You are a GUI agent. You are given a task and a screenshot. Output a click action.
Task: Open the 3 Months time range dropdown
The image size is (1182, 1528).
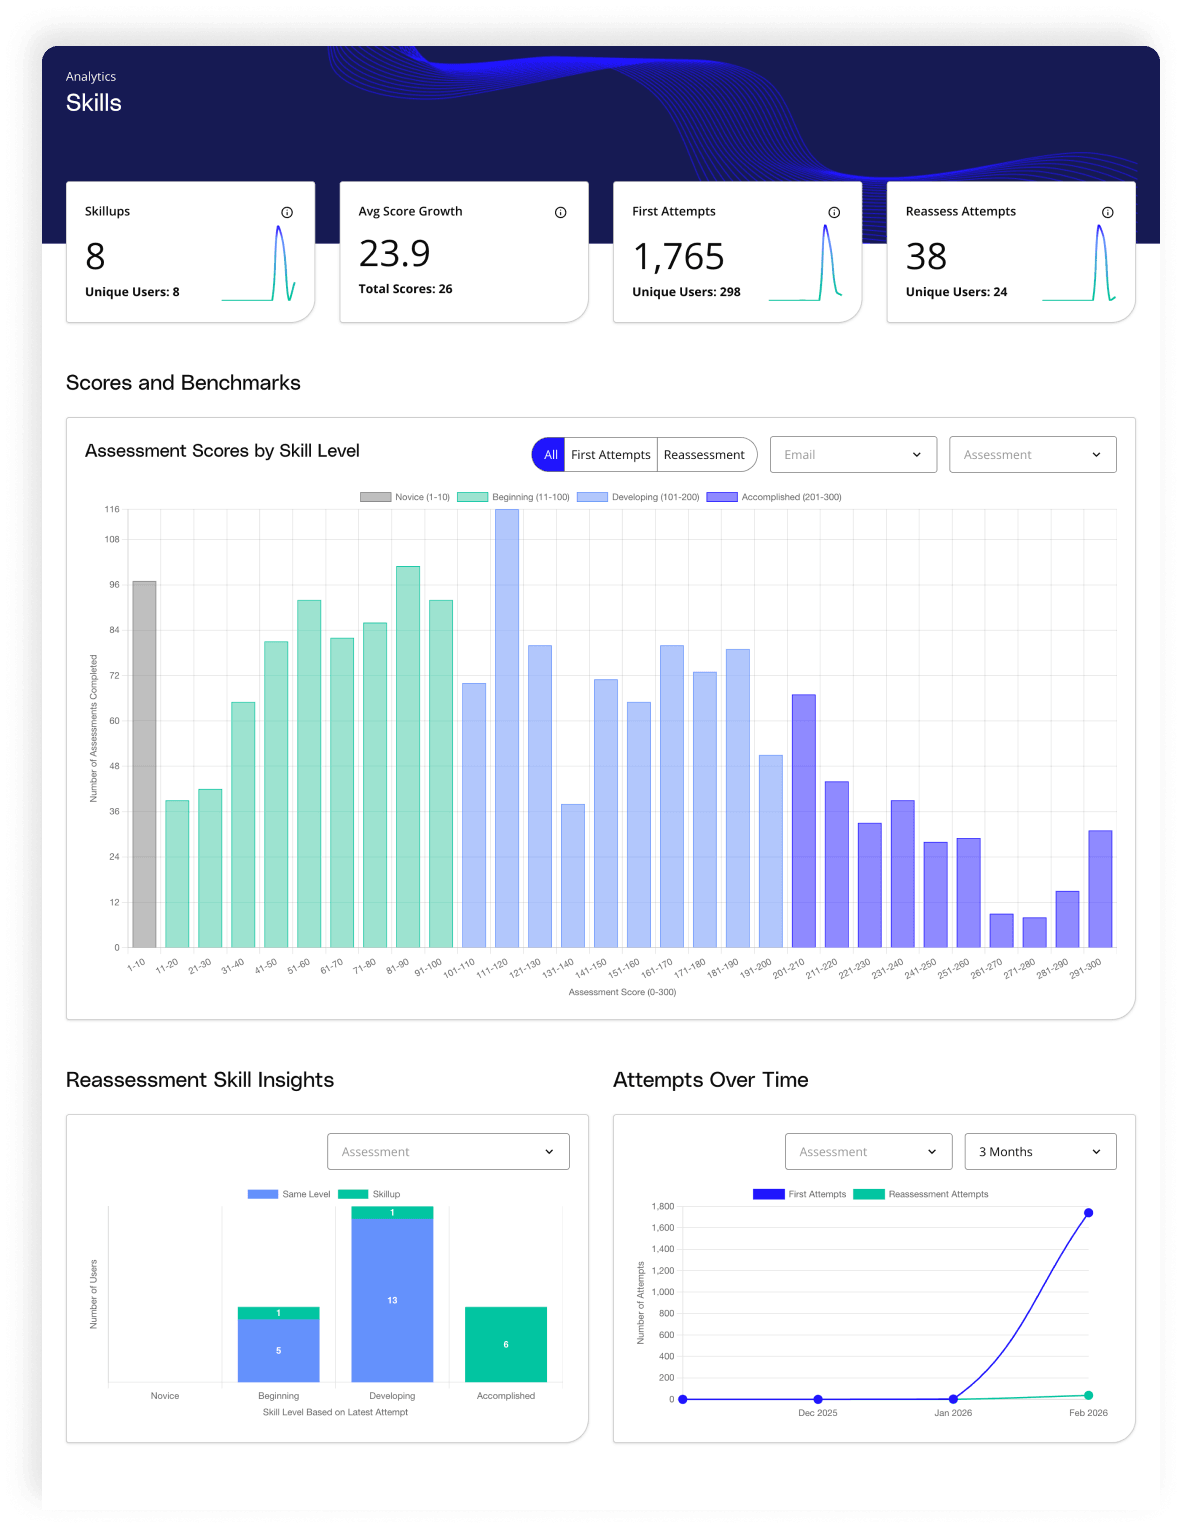(x=1039, y=1151)
